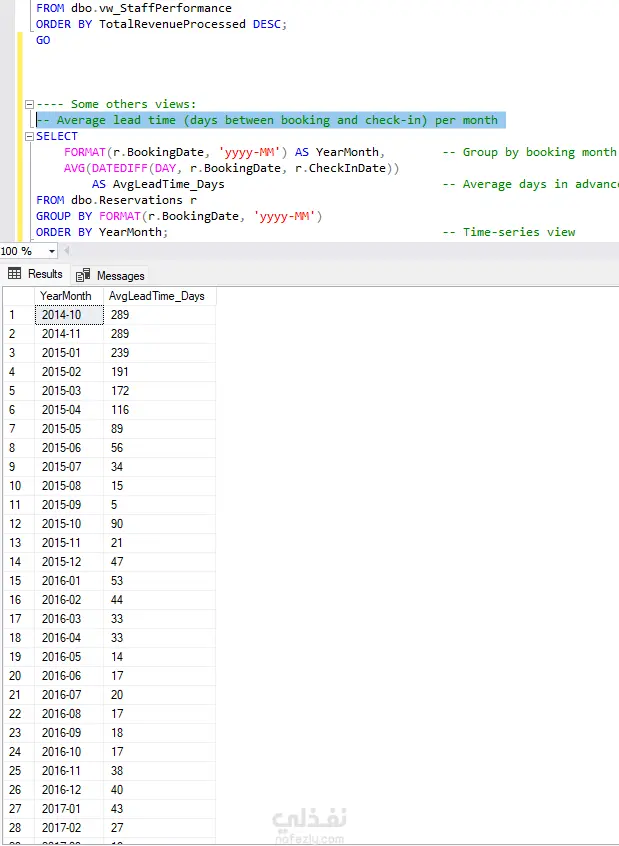Select the cell 2015-04
619x846 pixels.
tap(69, 410)
